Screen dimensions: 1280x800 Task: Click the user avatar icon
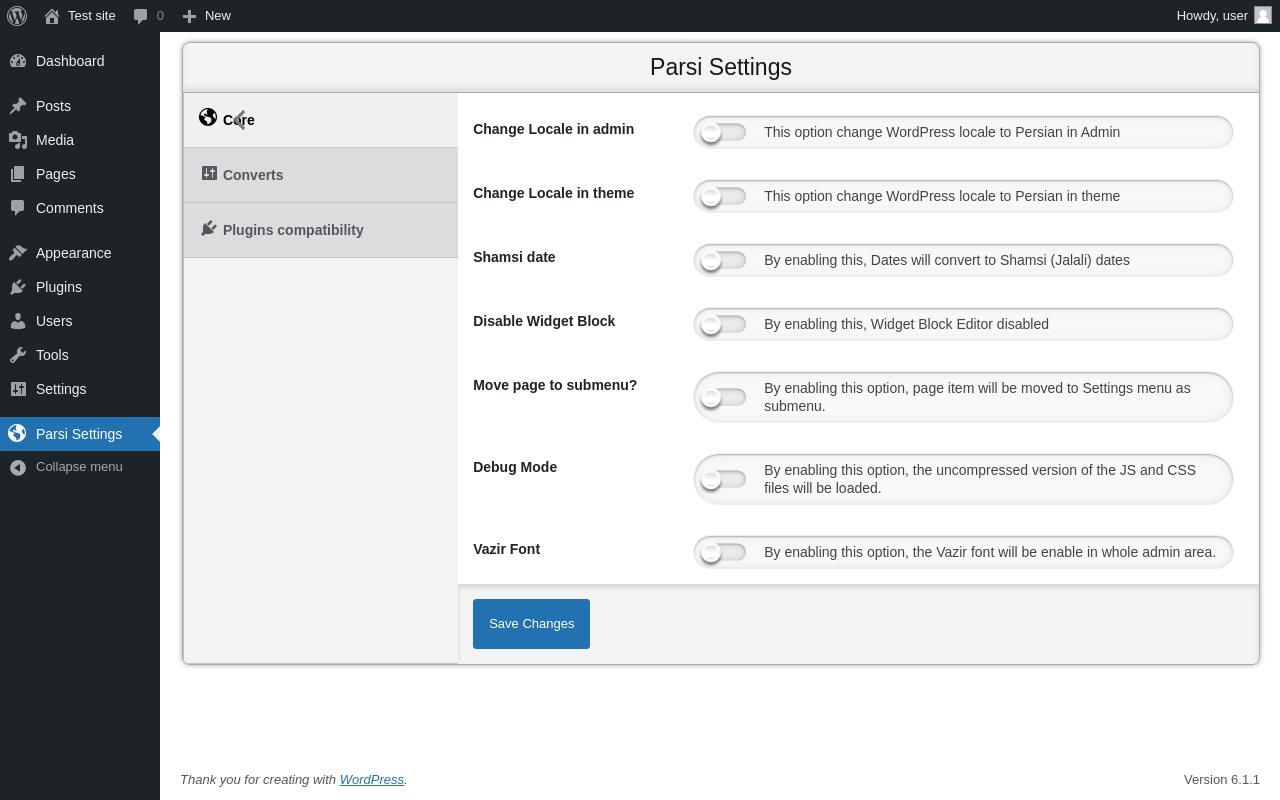tap(1263, 15)
